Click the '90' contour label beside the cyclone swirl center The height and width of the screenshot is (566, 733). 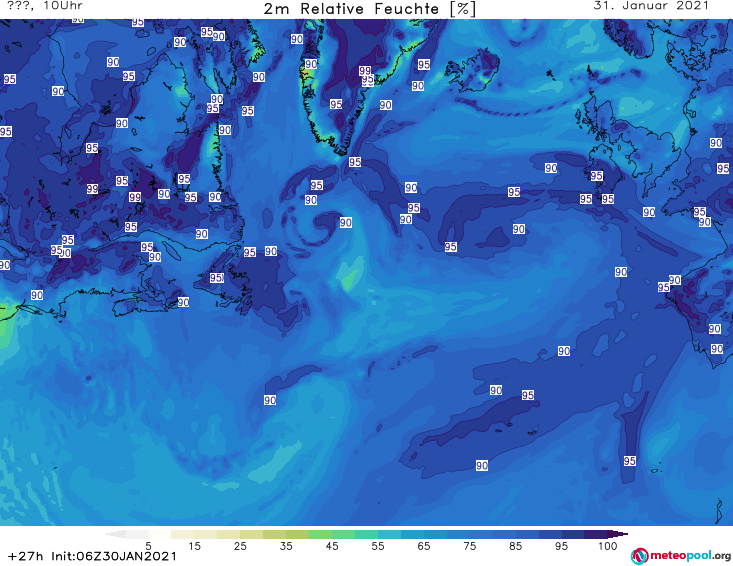[x=346, y=222]
